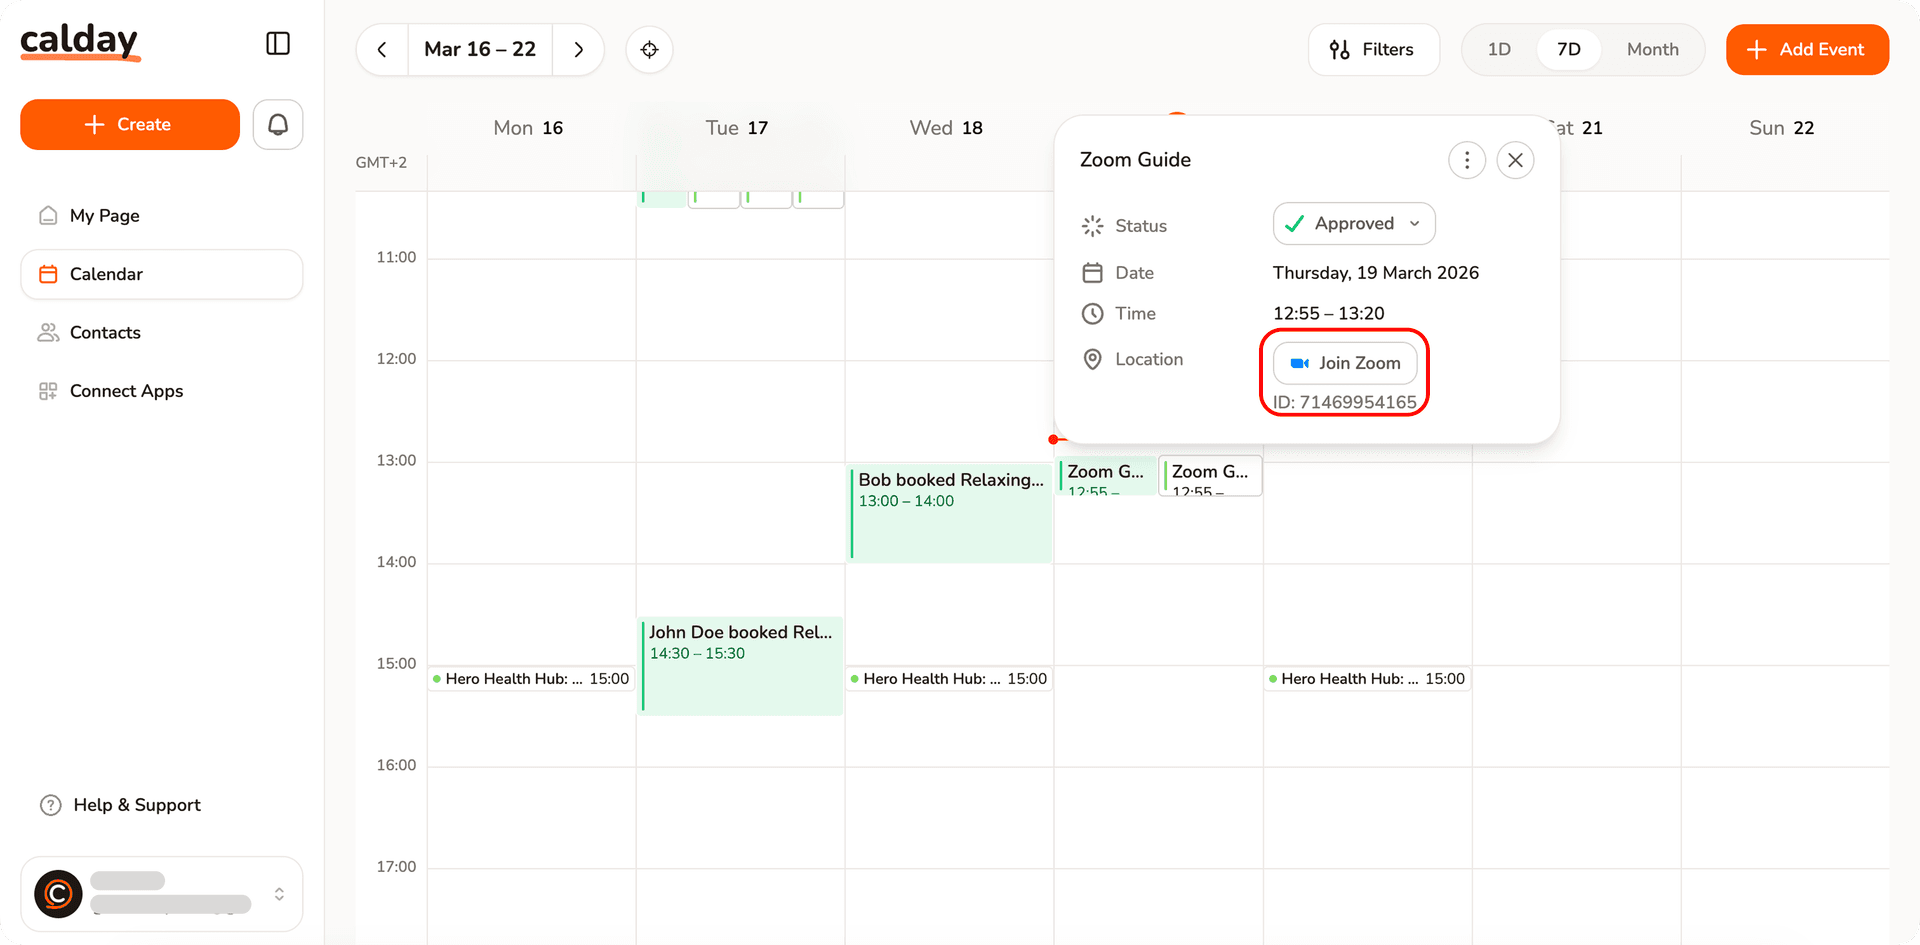The height and width of the screenshot is (945, 1920).
Task: Open Bob's Relaxing booking on Wednesday
Action: (948, 513)
